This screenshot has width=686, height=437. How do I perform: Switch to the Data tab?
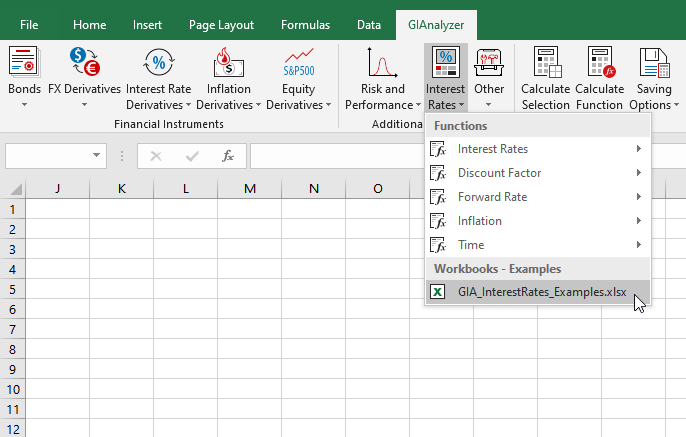coord(369,25)
